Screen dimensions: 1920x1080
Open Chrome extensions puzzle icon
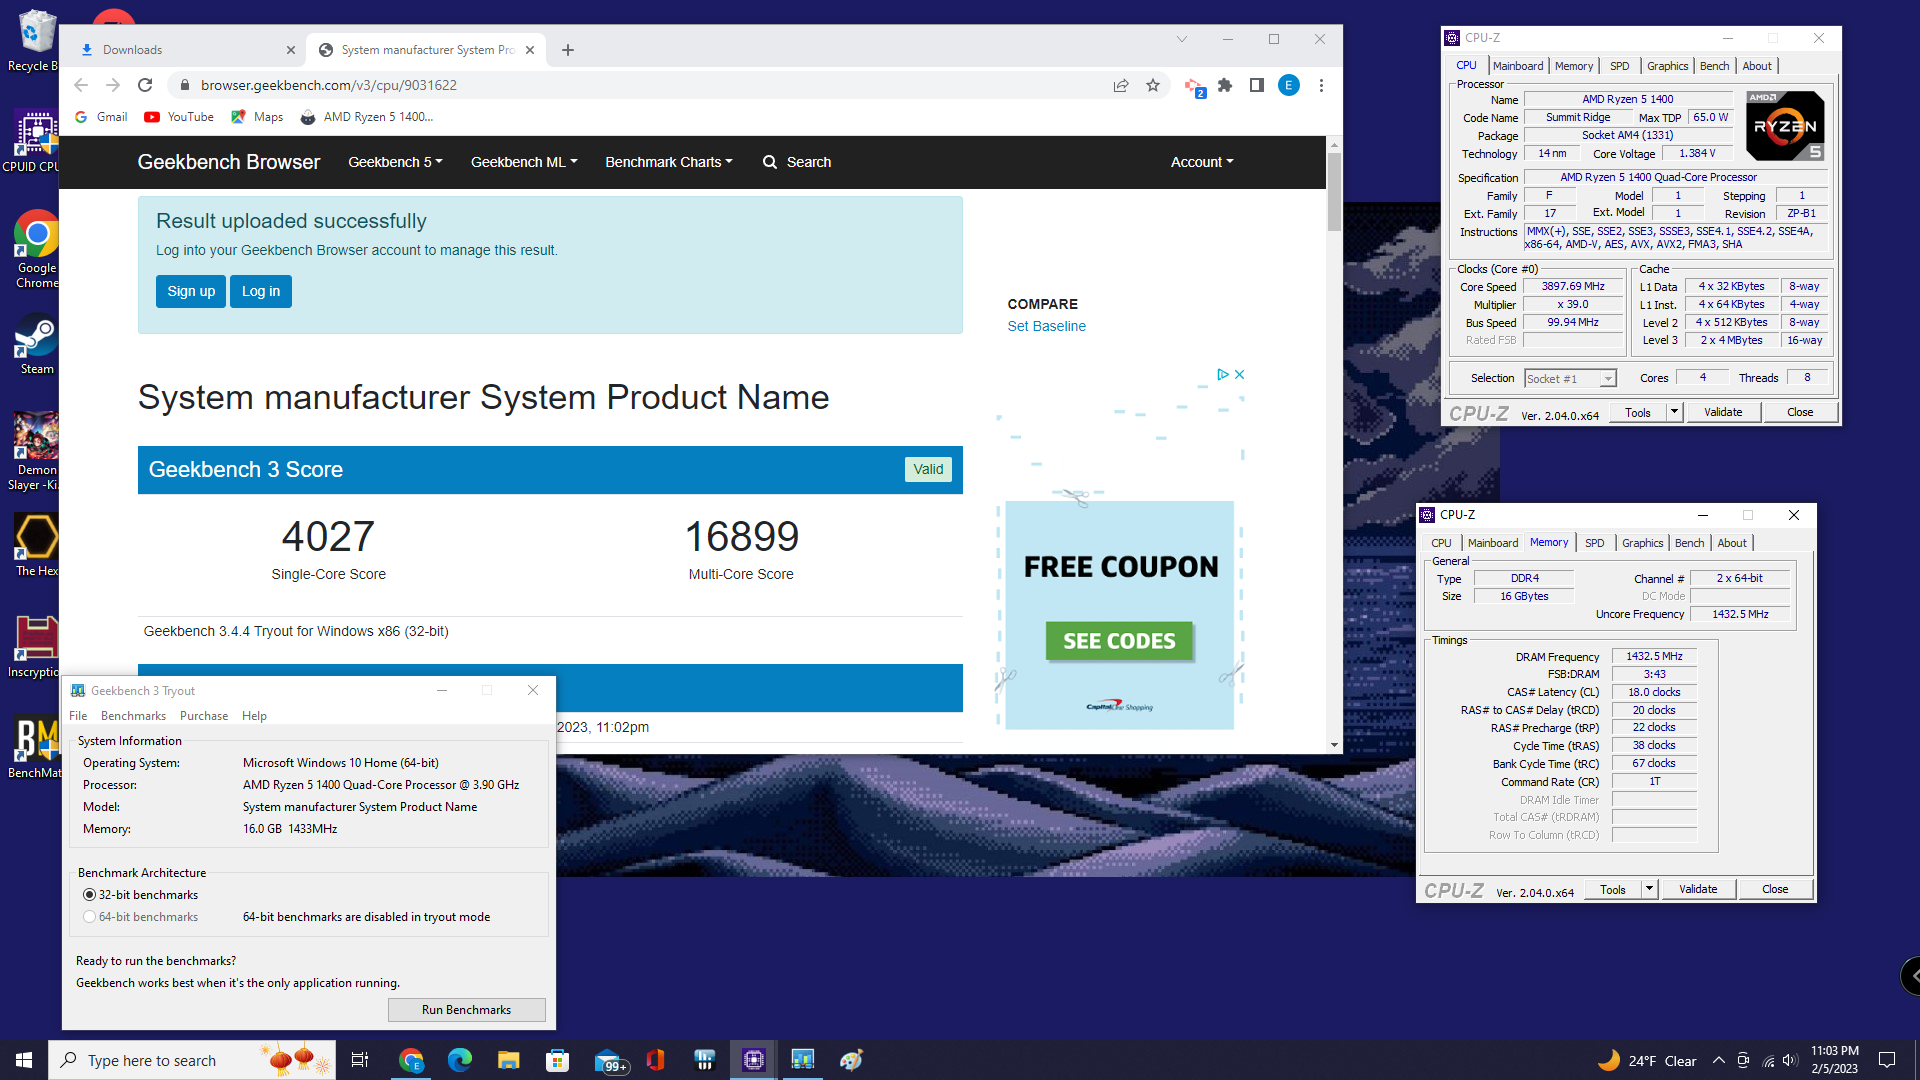tap(1225, 85)
